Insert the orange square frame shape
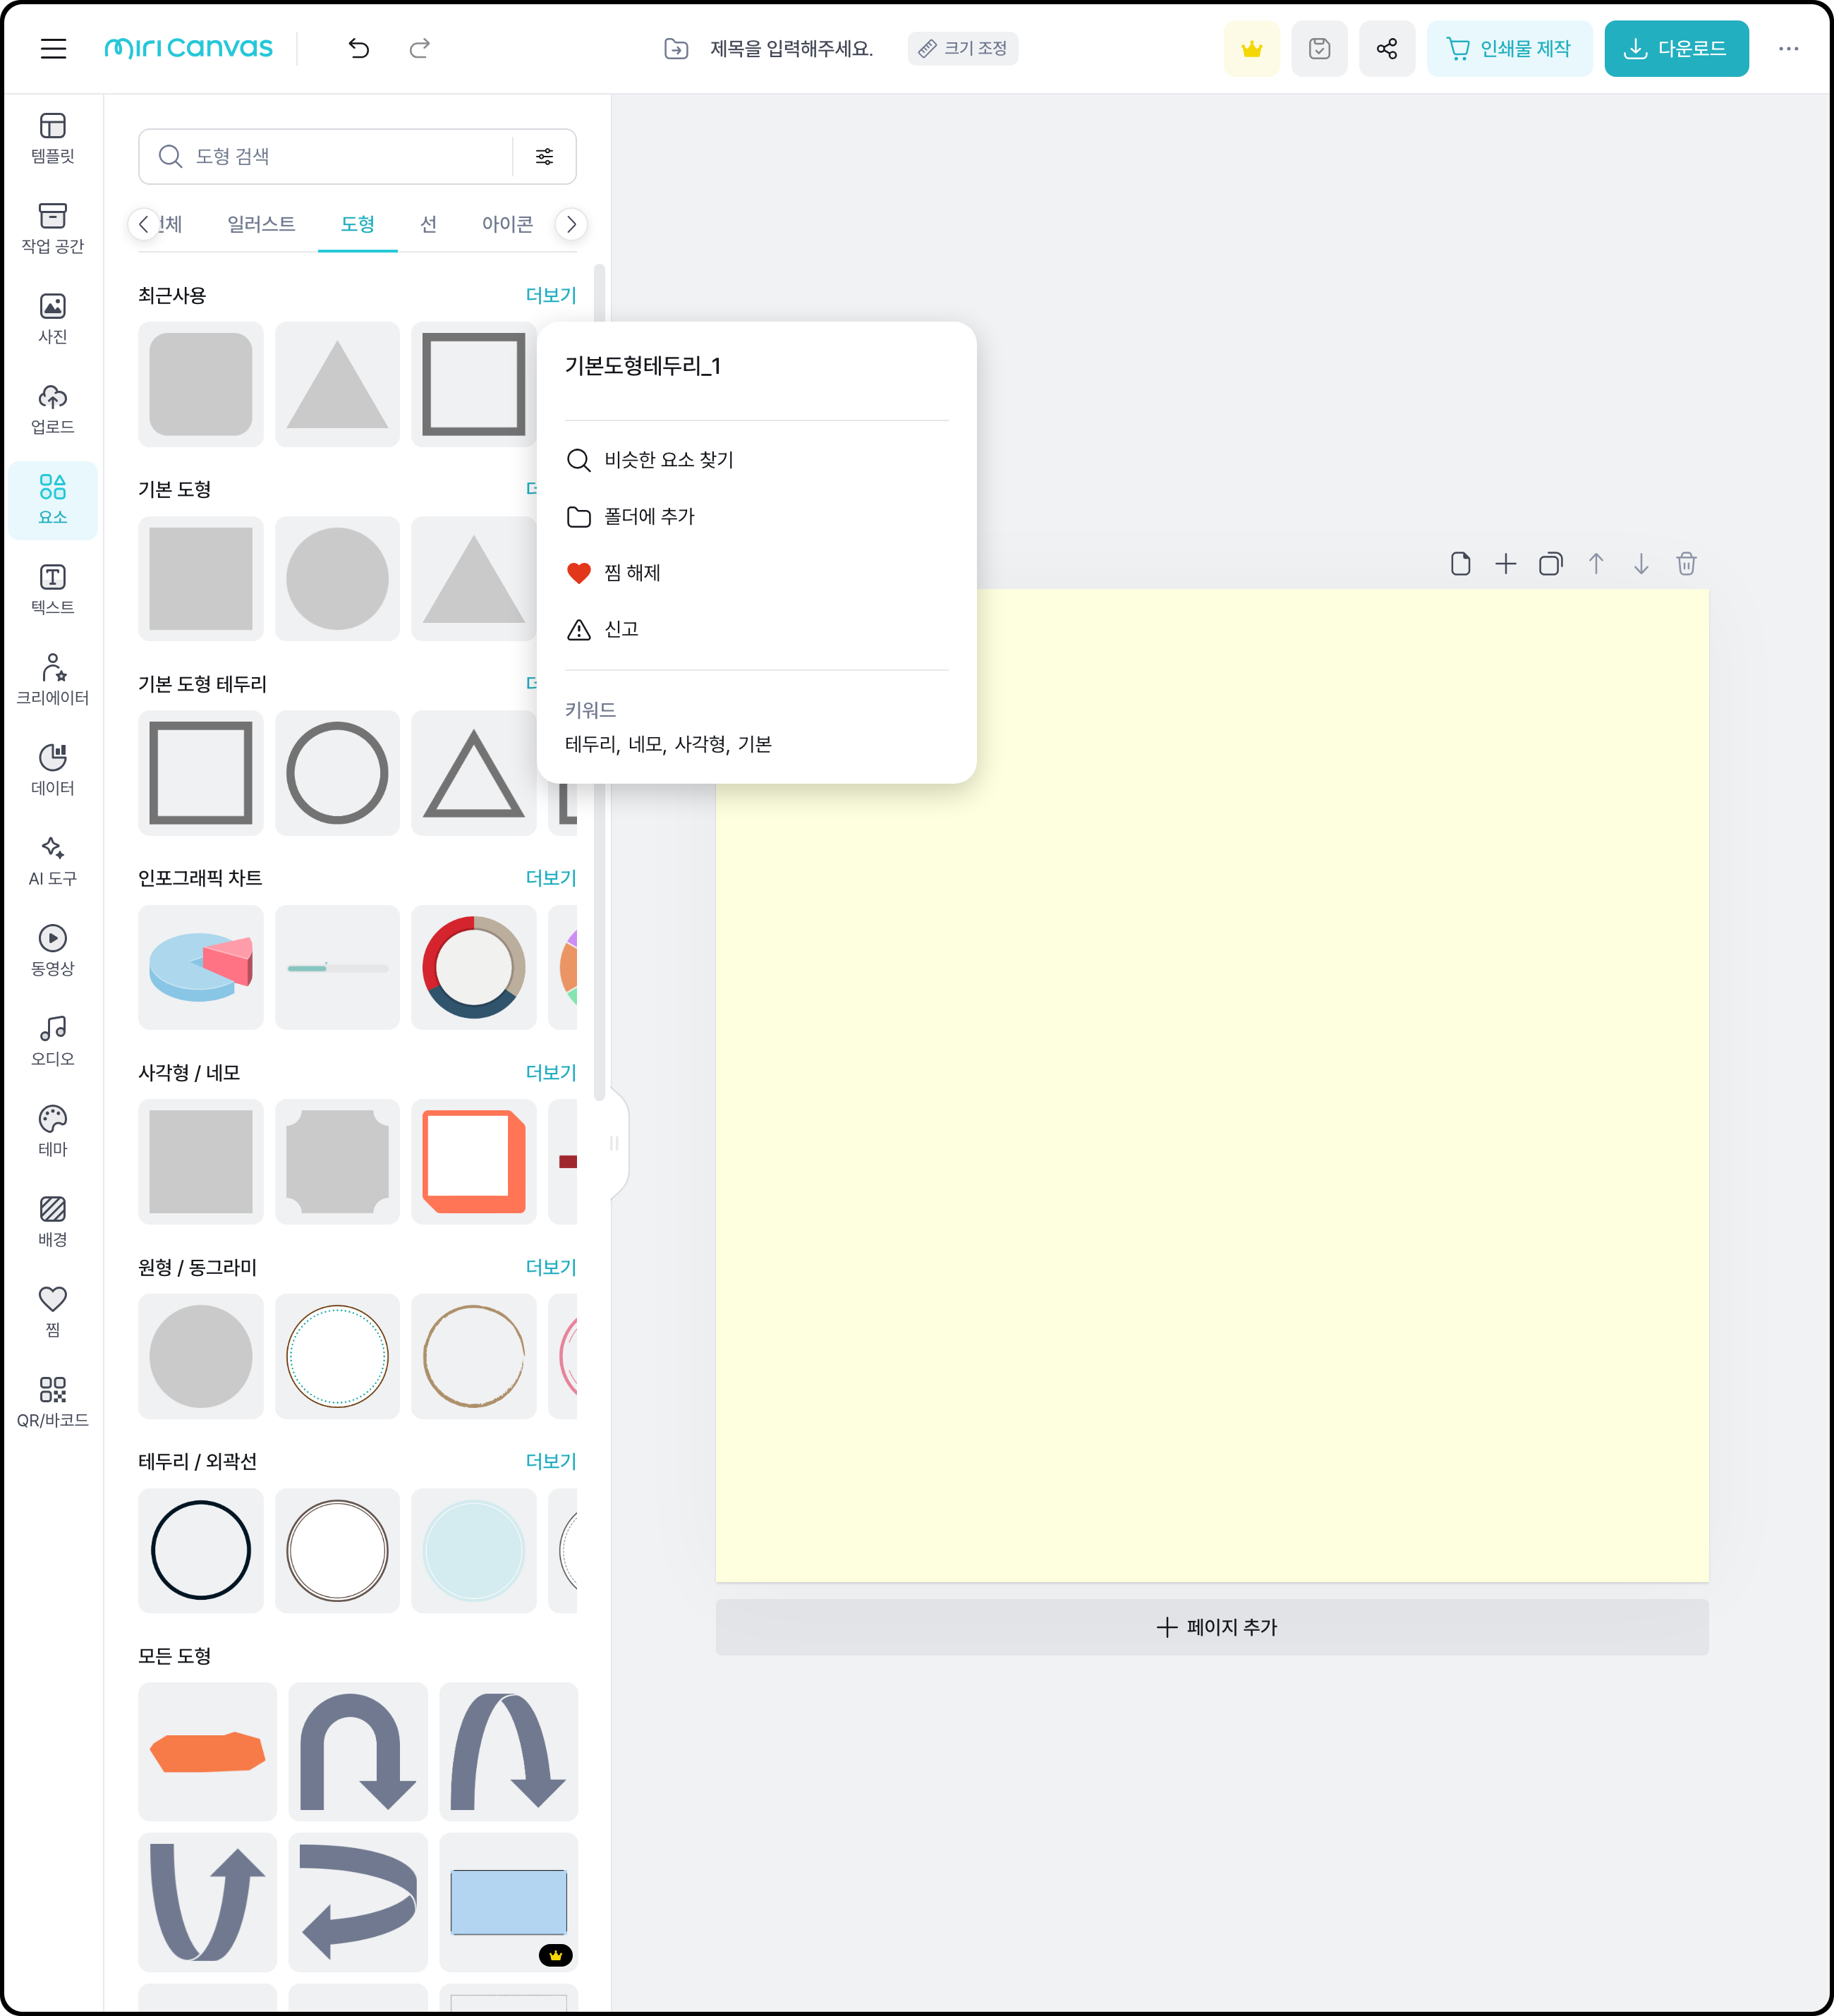Image resolution: width=1834 pixels, height=2016 pixels. click(473, 1162)
